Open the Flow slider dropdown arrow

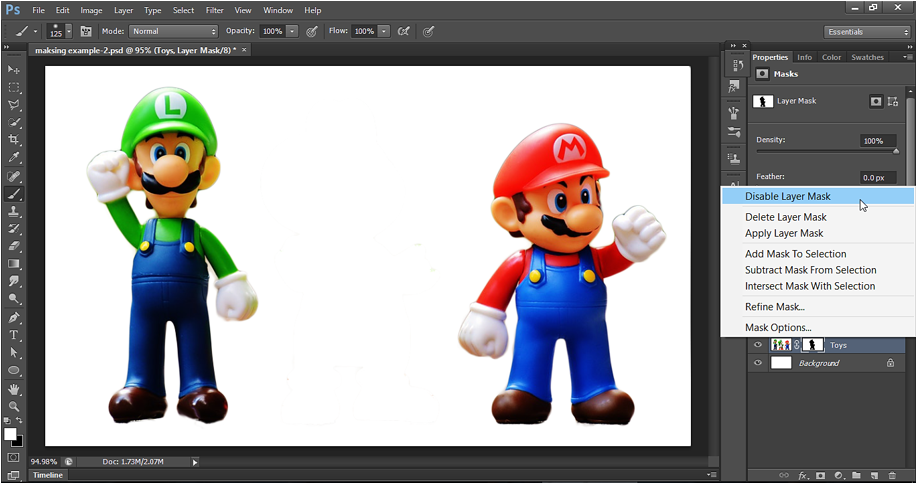383,32
